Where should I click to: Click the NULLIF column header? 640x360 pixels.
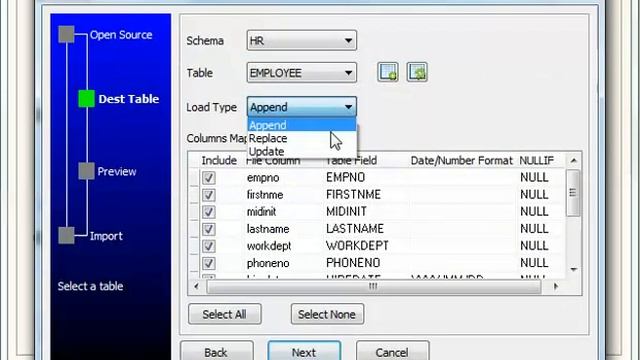[537, 160]
